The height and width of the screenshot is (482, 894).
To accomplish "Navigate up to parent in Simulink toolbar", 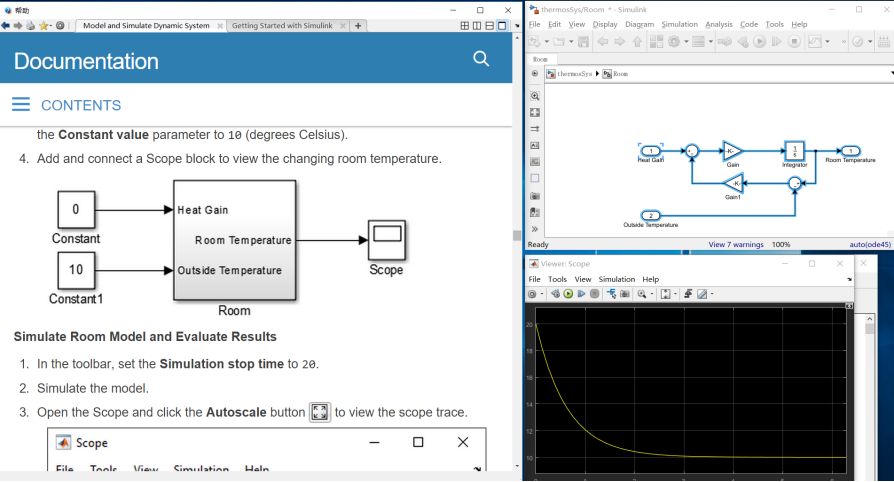I will [x=637, y=42].
